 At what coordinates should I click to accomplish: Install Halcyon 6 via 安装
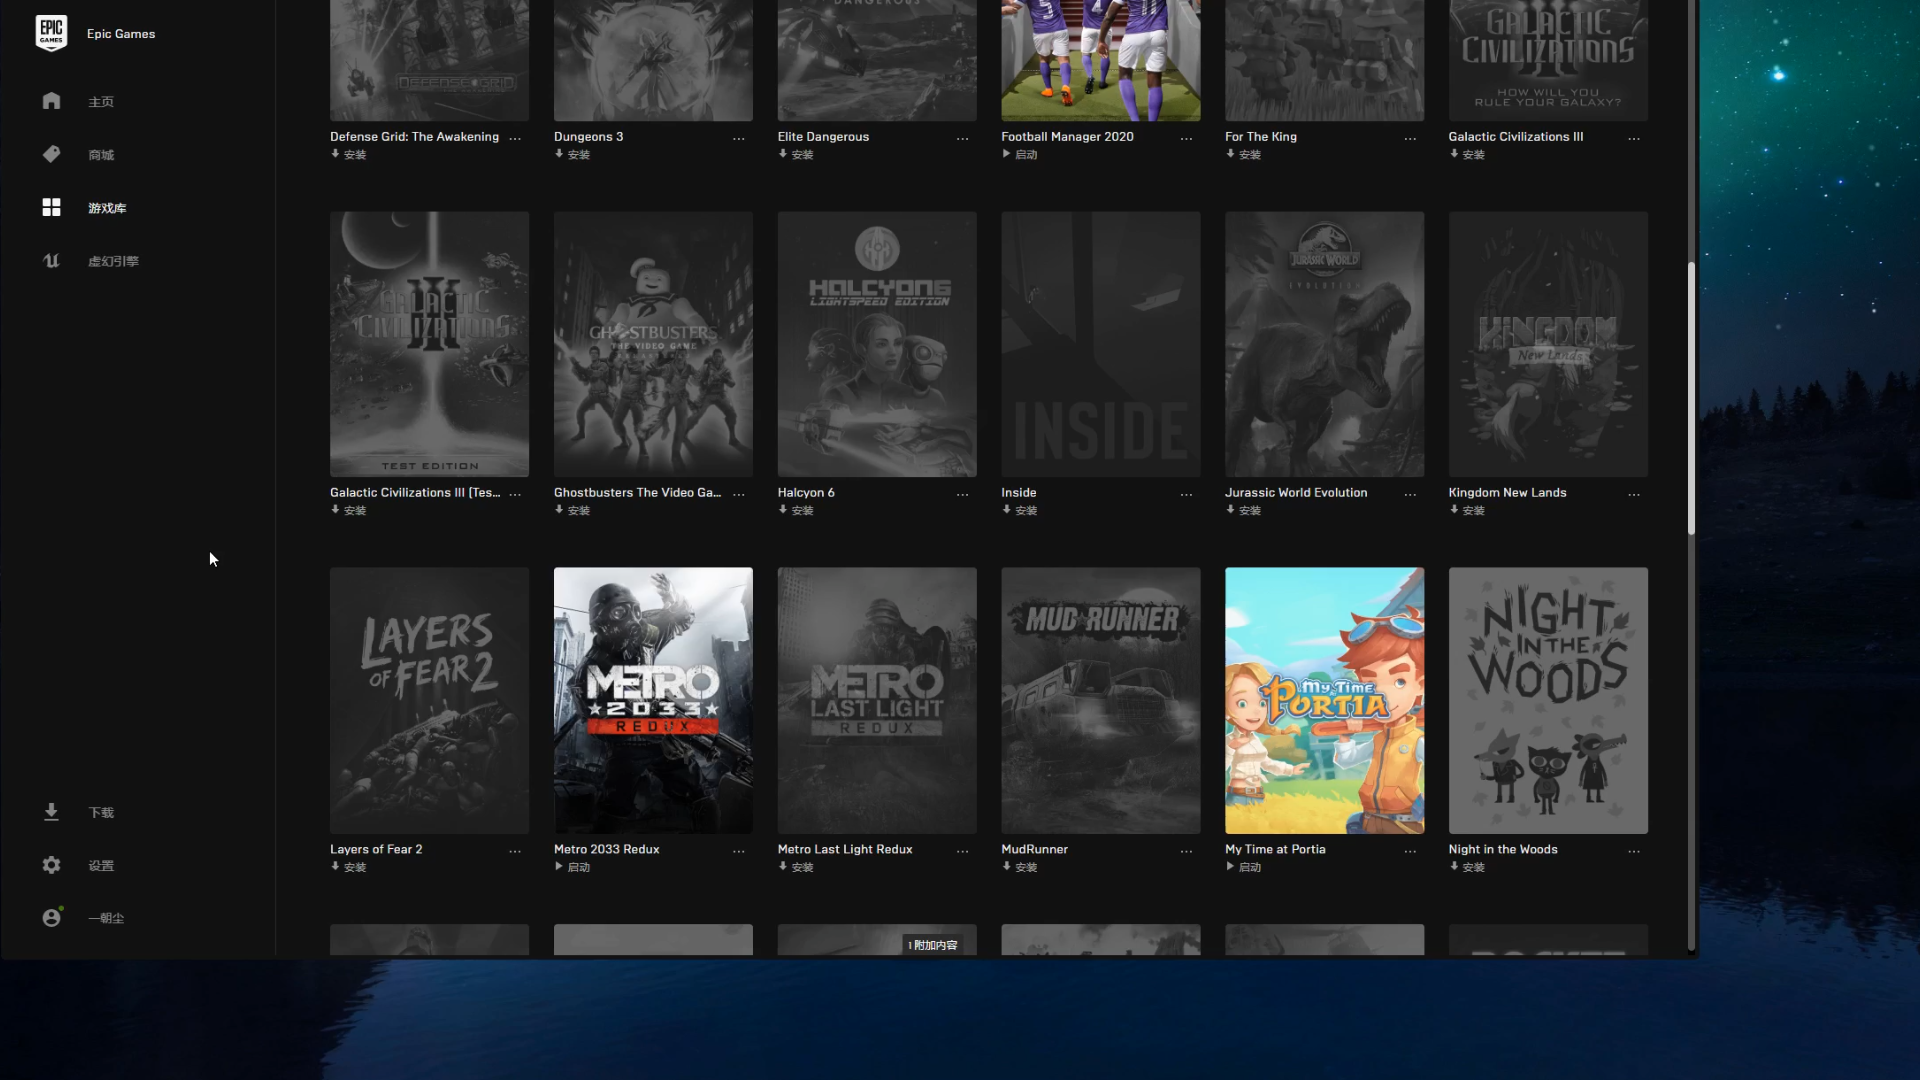click(797, 510)
